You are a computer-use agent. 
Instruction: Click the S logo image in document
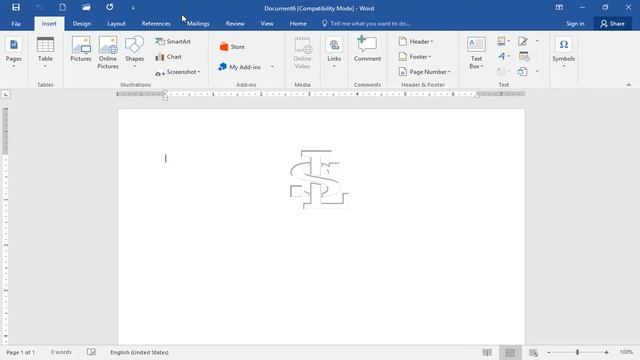(x=319, y=180)
